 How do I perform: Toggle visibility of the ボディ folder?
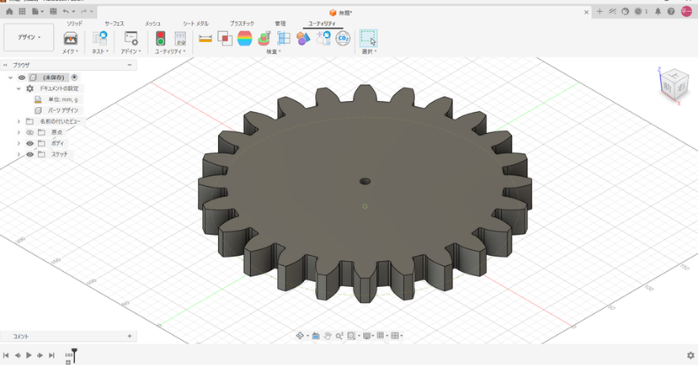tap(30, 143)
